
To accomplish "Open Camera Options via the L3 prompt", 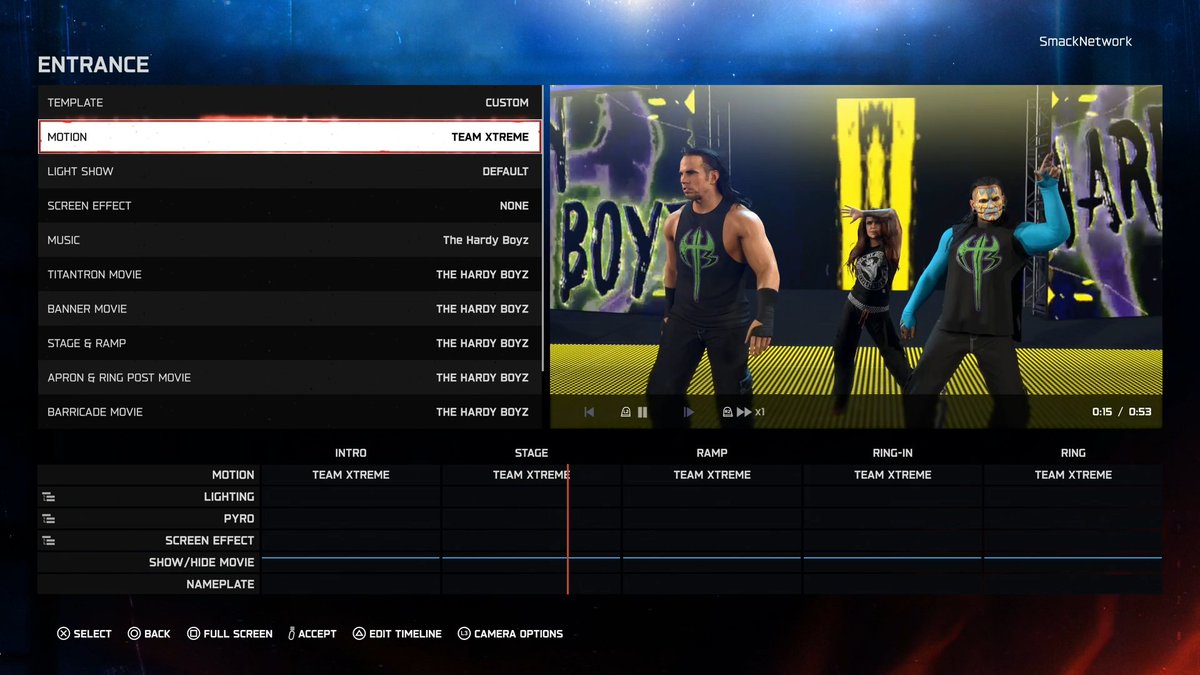I will [x=510, y=634].
